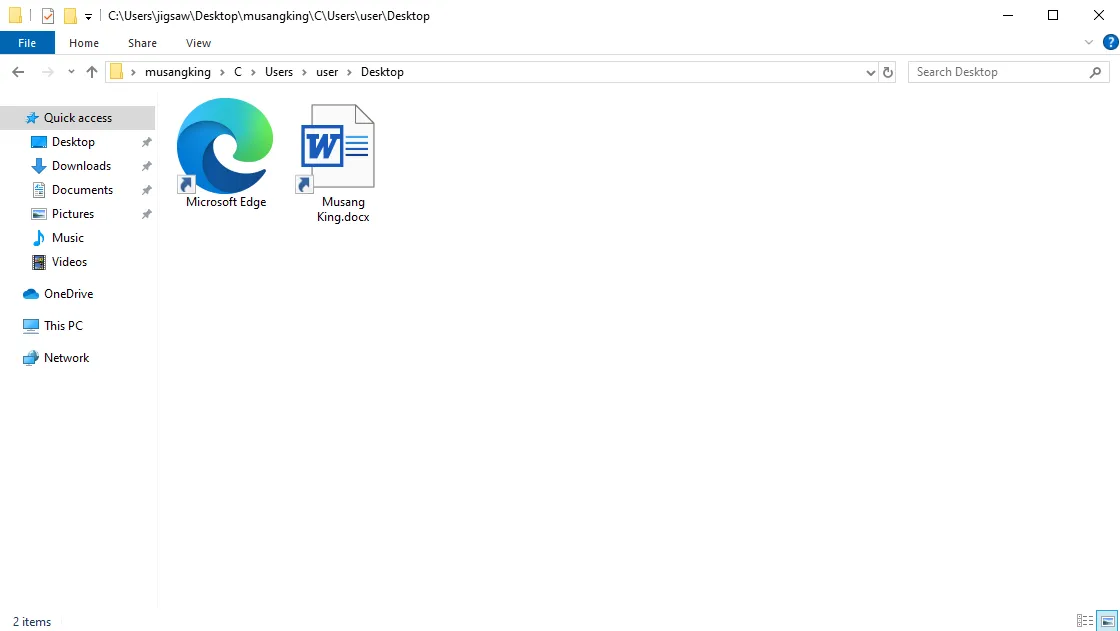The image size is (1120, 631).
Task: Open the File menu tab
Action: tap(27, 43)
